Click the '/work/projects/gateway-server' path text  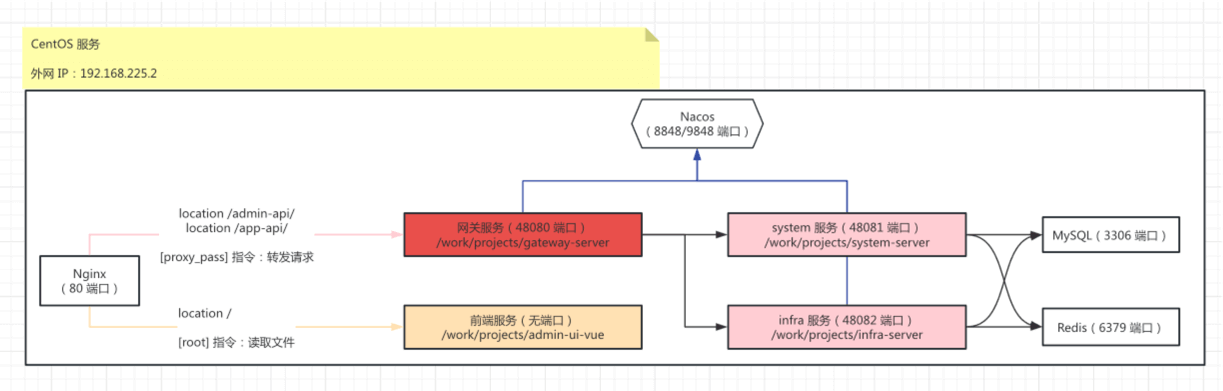522,243
